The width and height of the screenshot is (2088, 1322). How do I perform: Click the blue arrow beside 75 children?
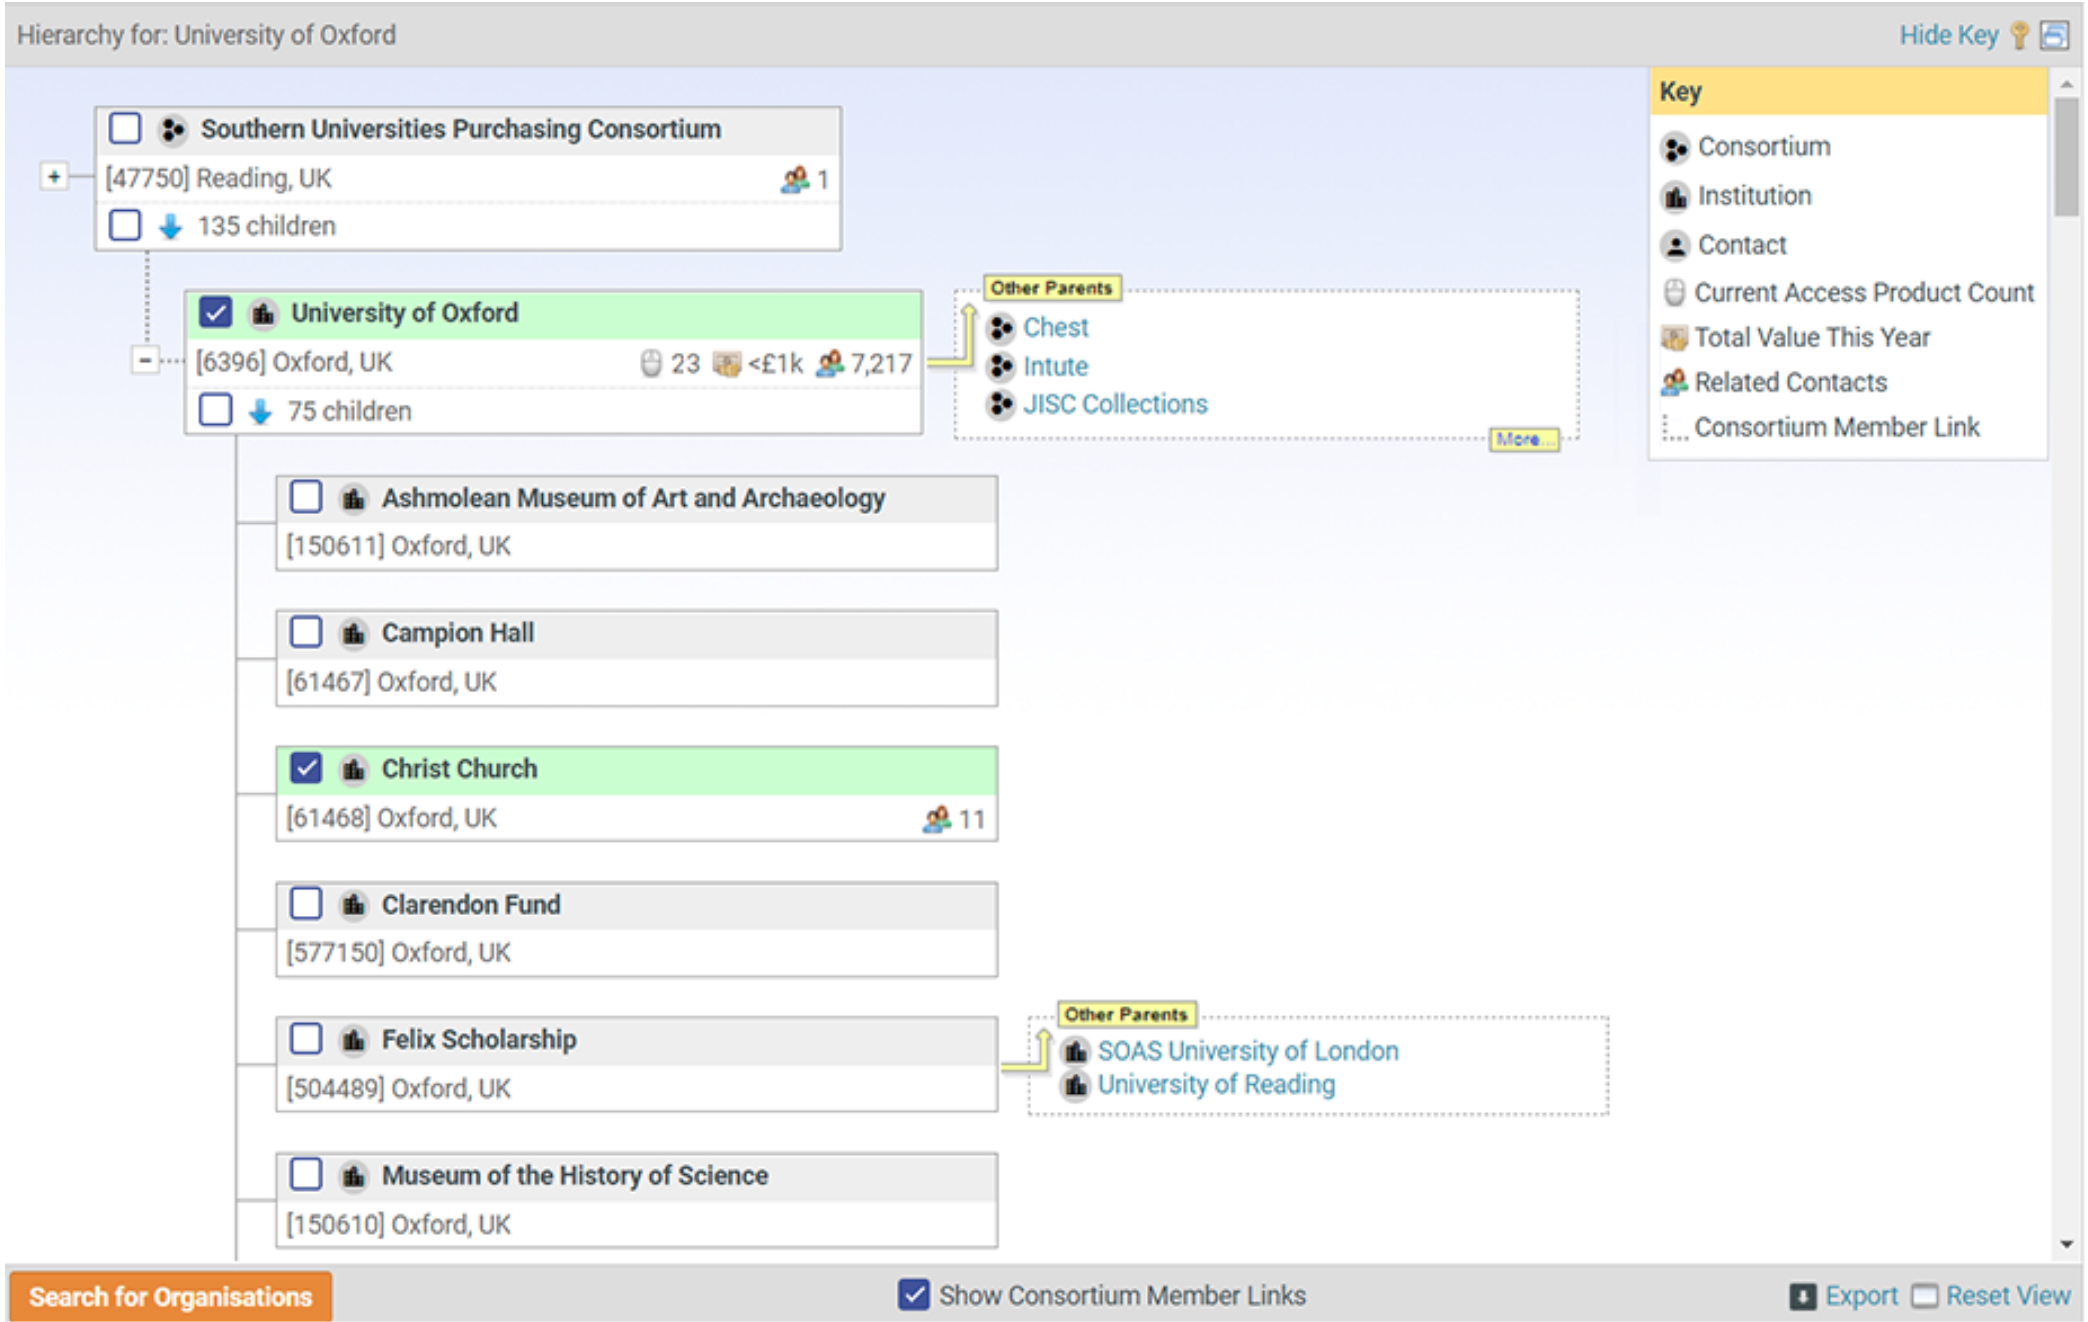coord(261,411)
